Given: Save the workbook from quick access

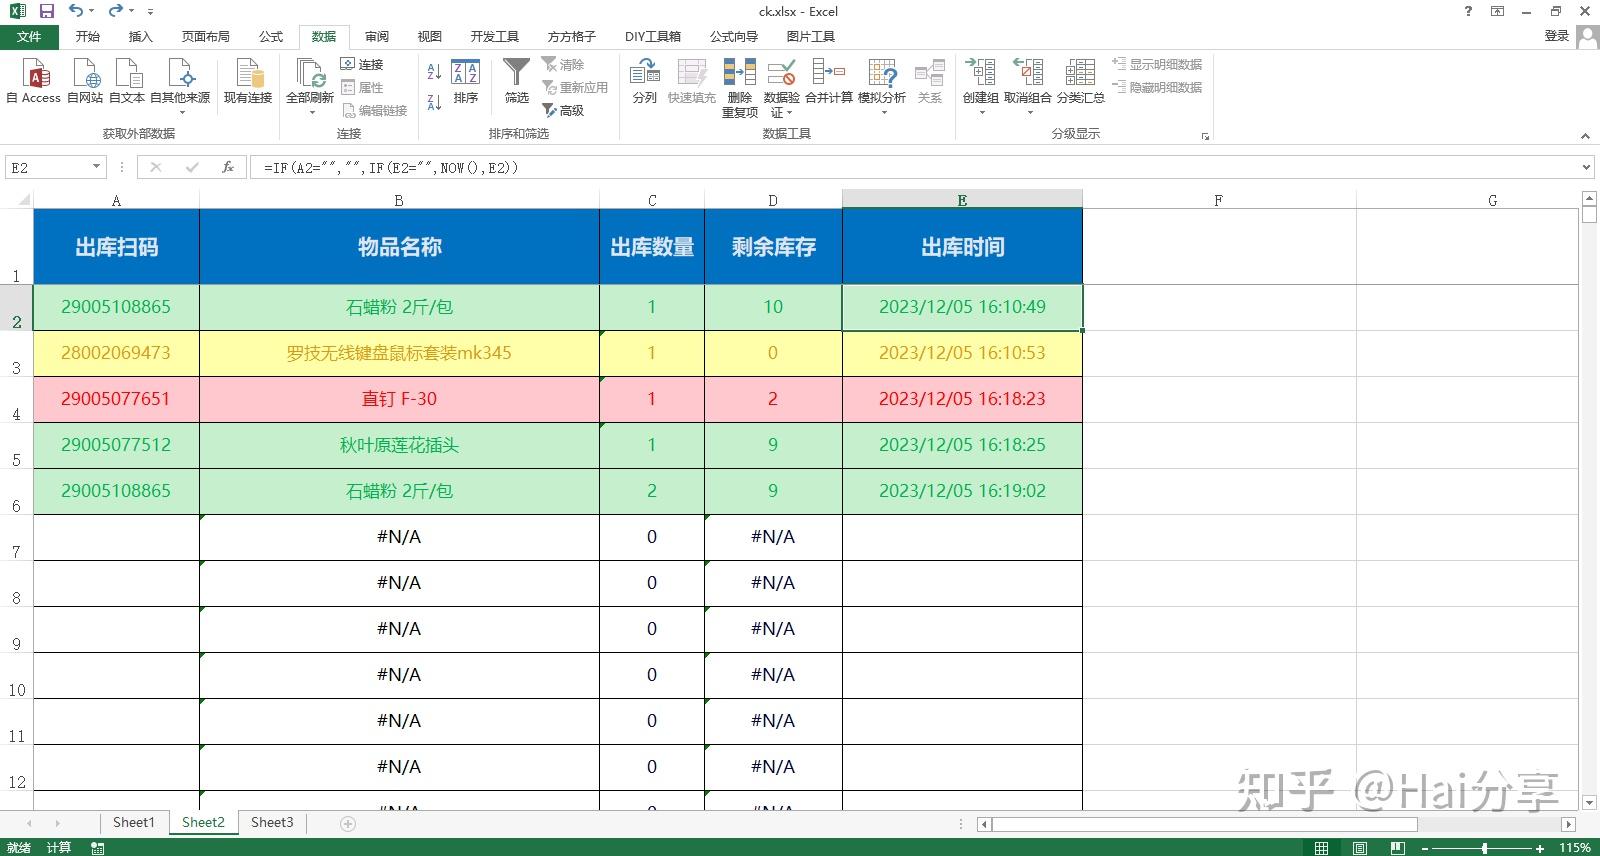Looking at the screenshot, I should [x=46, y=11].
